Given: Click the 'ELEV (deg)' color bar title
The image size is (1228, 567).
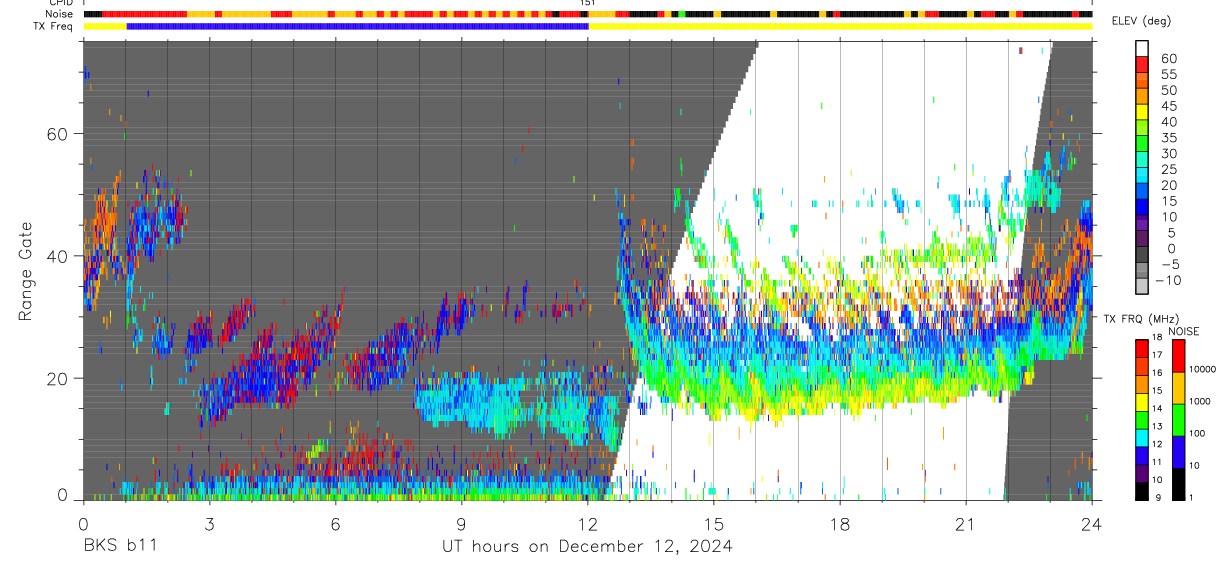Looking at the screenshot, I should coord(1143,21).
